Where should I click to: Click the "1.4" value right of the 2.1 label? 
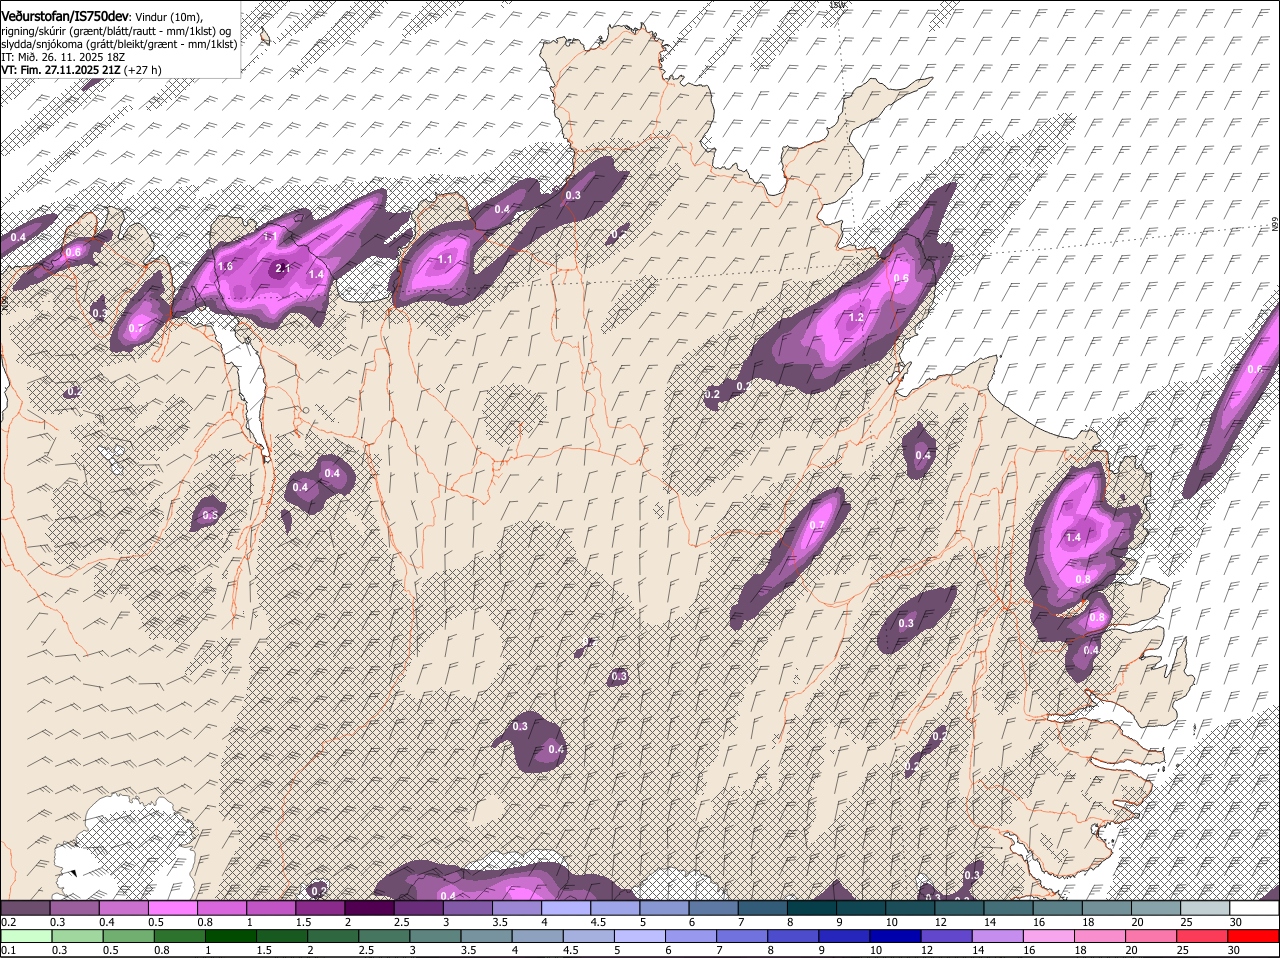click(x=316, y=274)
